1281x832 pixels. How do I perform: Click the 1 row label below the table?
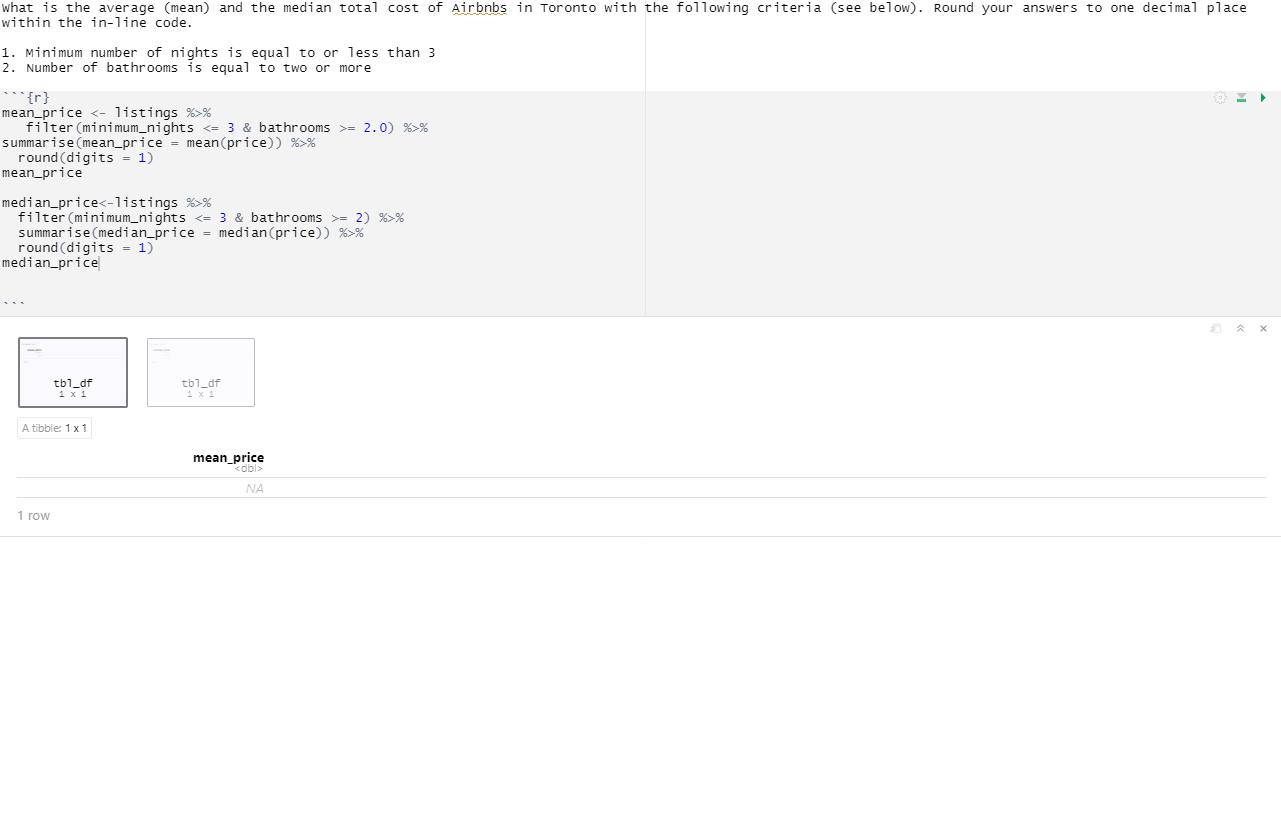[x=34, y=515]
